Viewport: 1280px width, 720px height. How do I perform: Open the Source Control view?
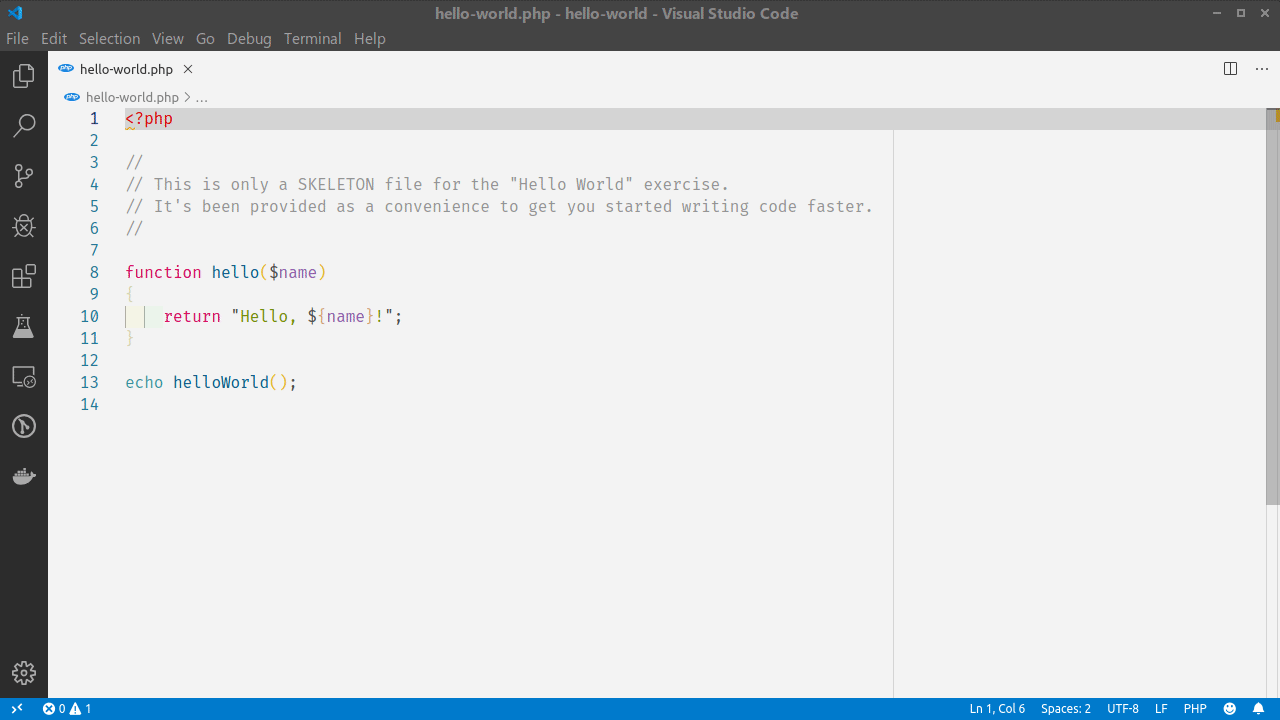pyautogui.click(x=23, y=175)
